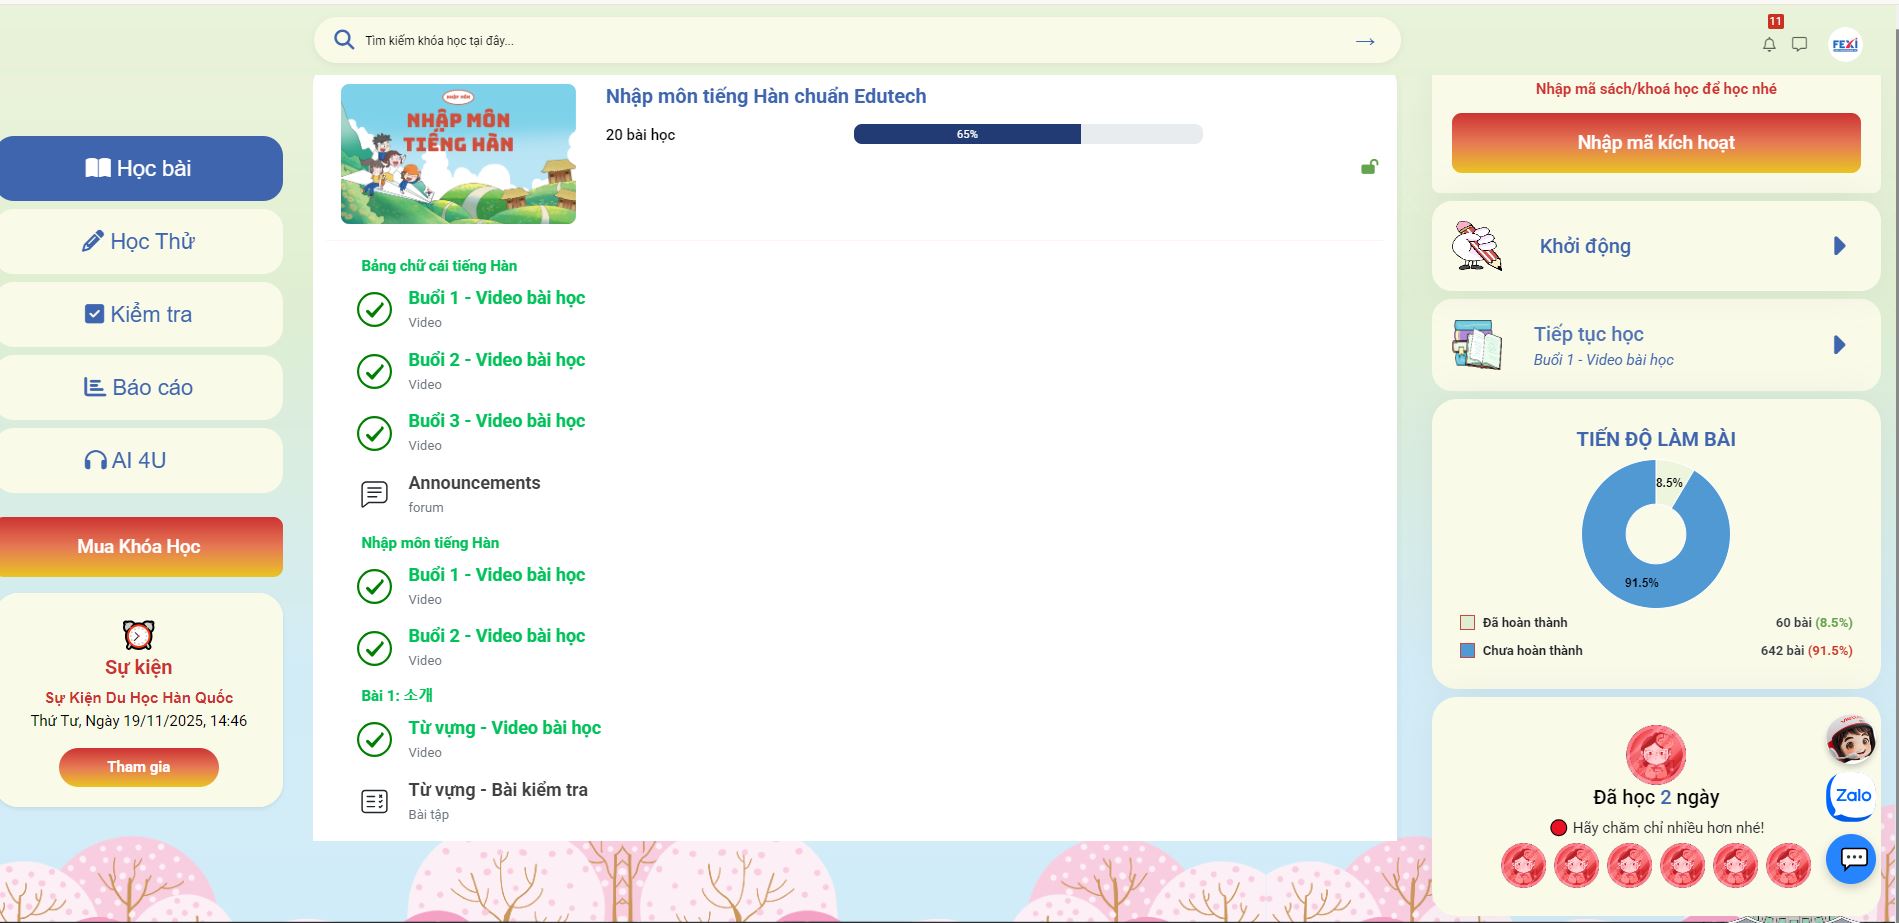
Task: Click the 65% course progress bar
Action: pos(1027,134)
